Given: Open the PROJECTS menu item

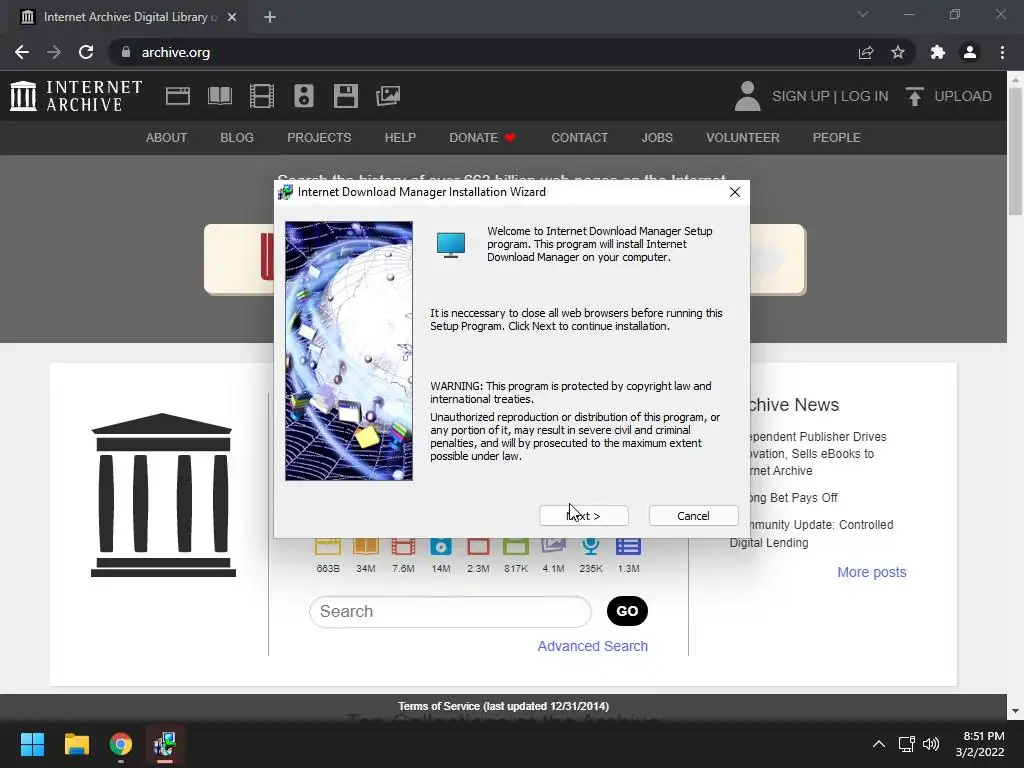Looking at the screenshot, I should click(x=319, y=138).
